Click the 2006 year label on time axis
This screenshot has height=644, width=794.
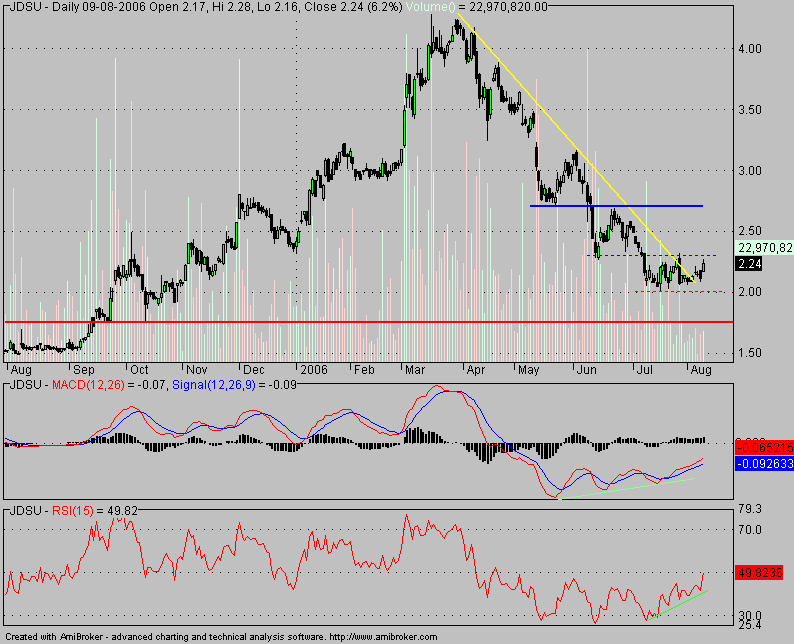point(313,370)
